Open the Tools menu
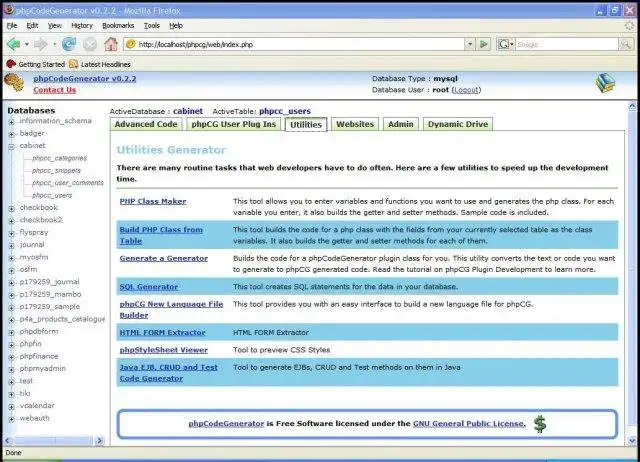Viewport: 640px width, 462px height. pos(151,26)
